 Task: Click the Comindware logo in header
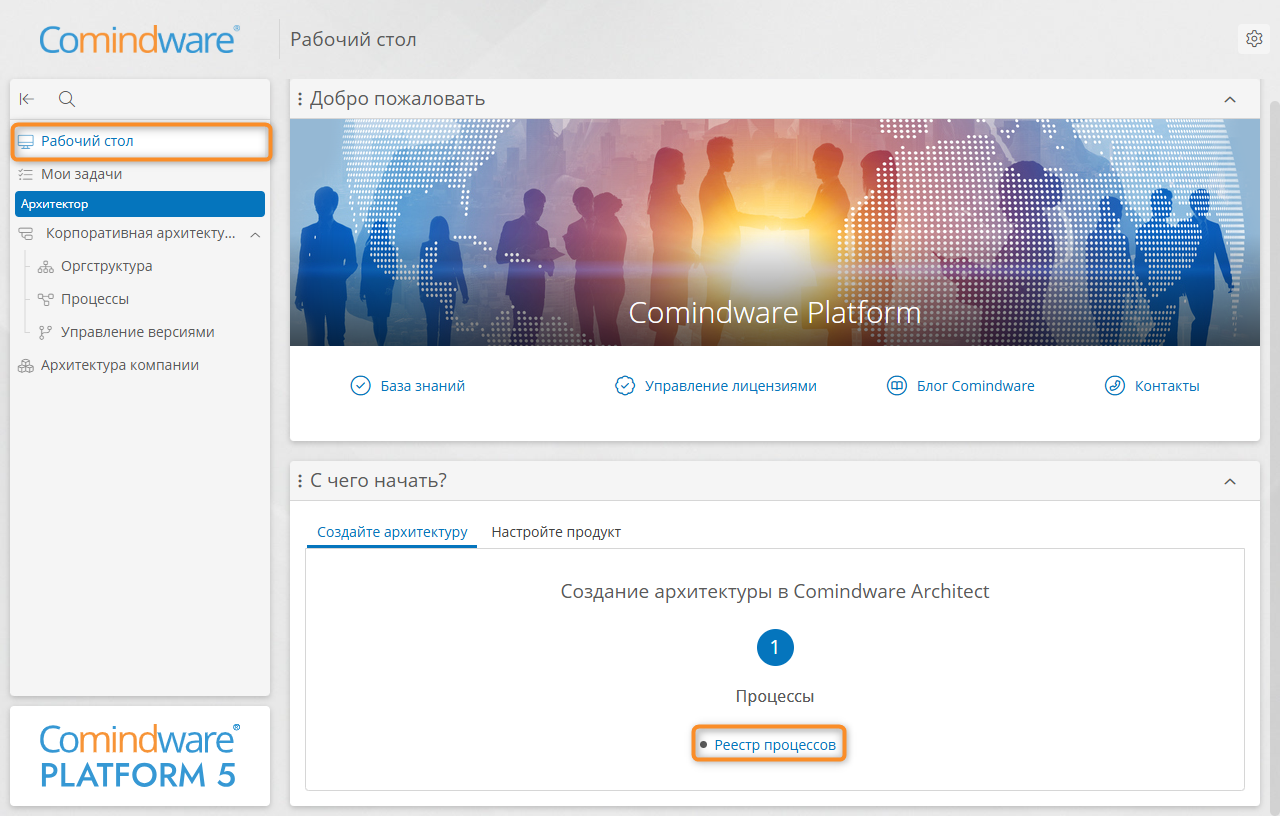(140, 39)
